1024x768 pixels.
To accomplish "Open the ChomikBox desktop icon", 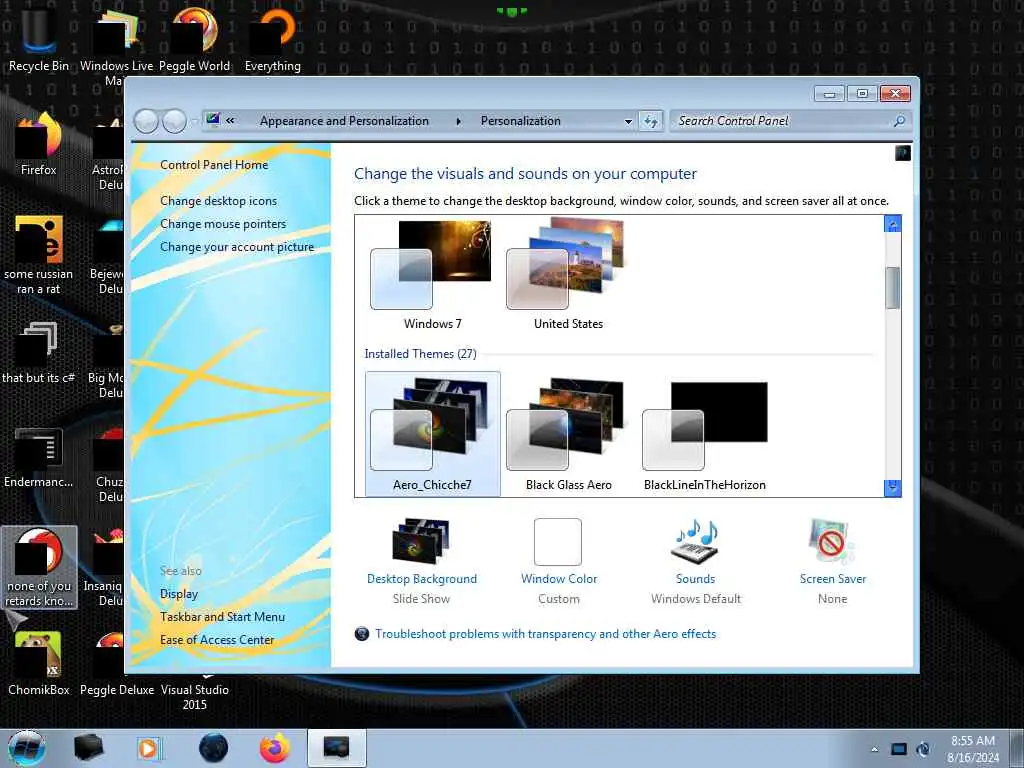I will pos(39,664).
